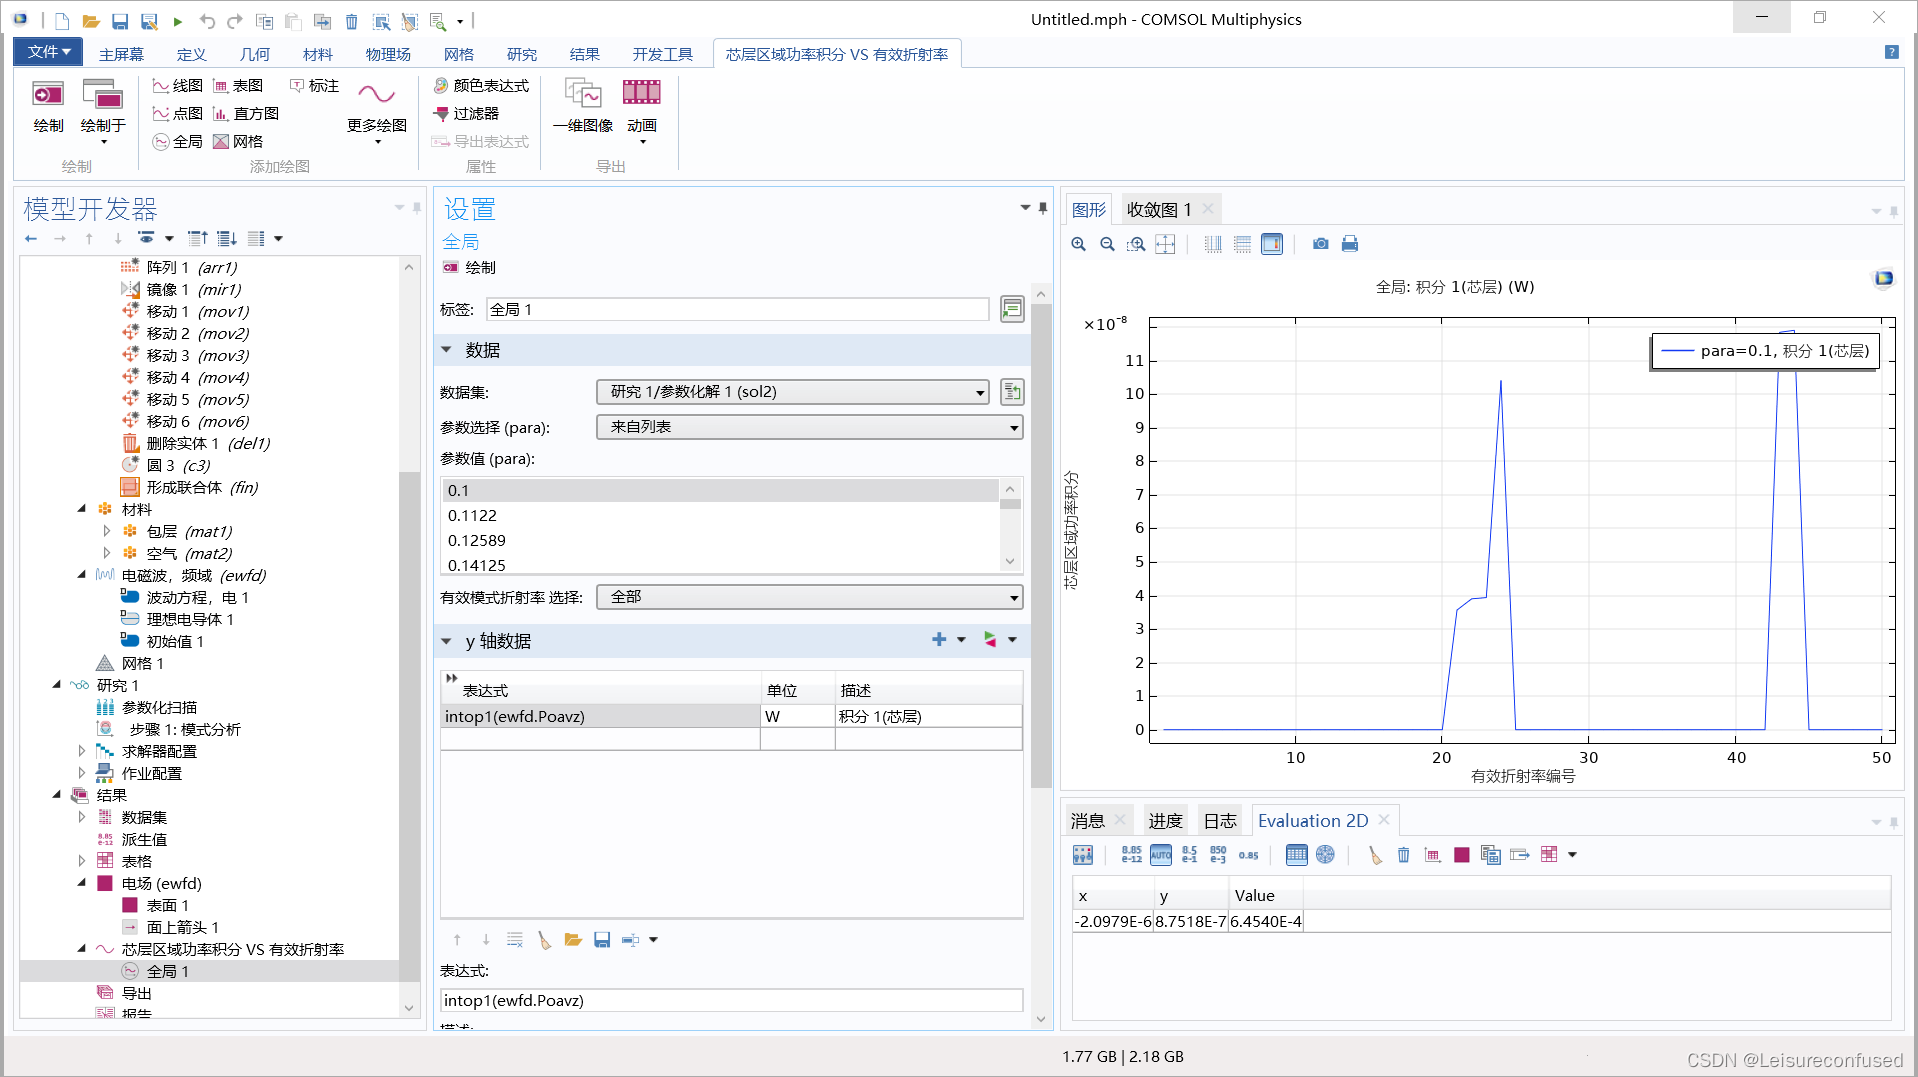
Task: Click the undo arrow in title toolbar
Action: [207, 21]
